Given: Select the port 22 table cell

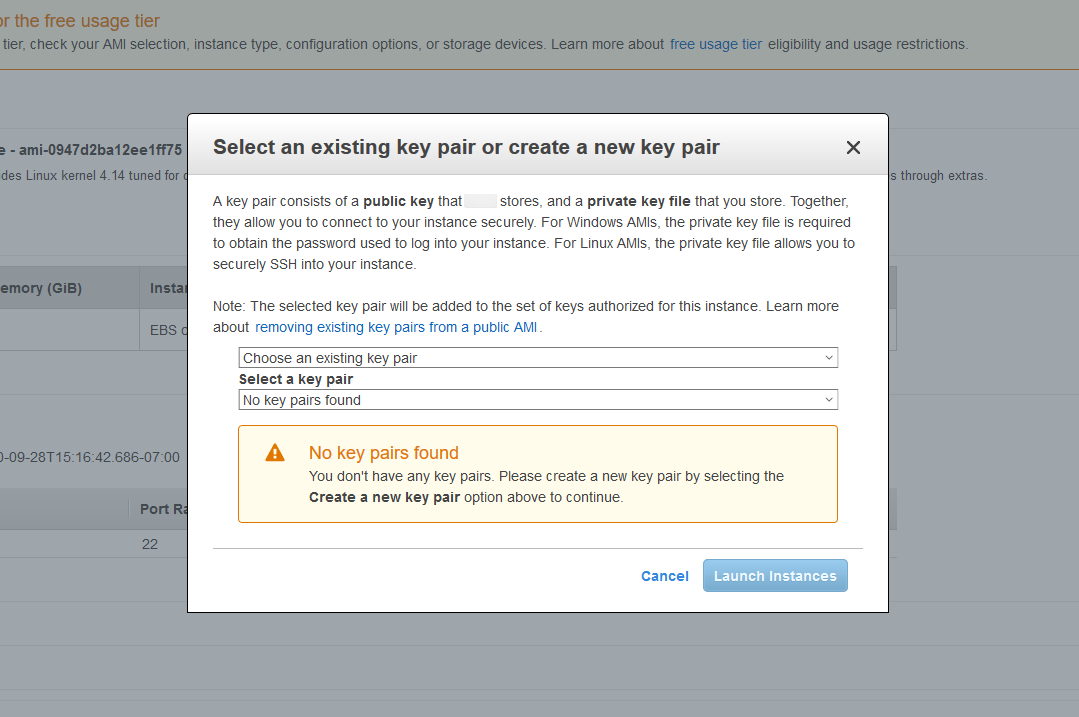Looking at the screenshot, I should (150, 545).
